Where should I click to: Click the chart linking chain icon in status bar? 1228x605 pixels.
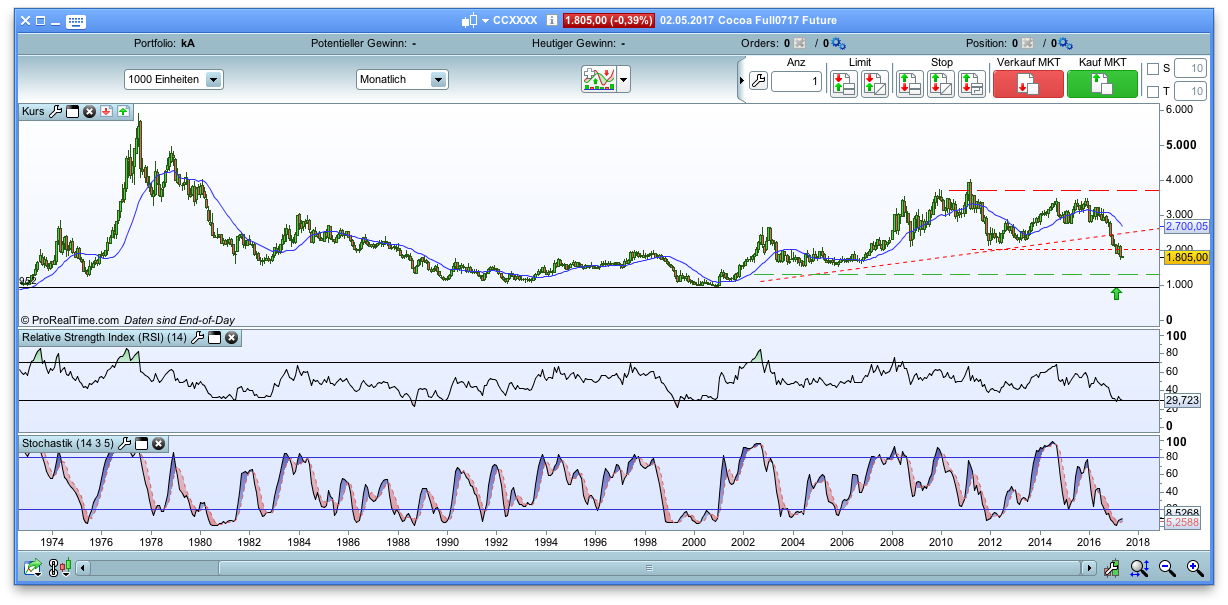53,567
